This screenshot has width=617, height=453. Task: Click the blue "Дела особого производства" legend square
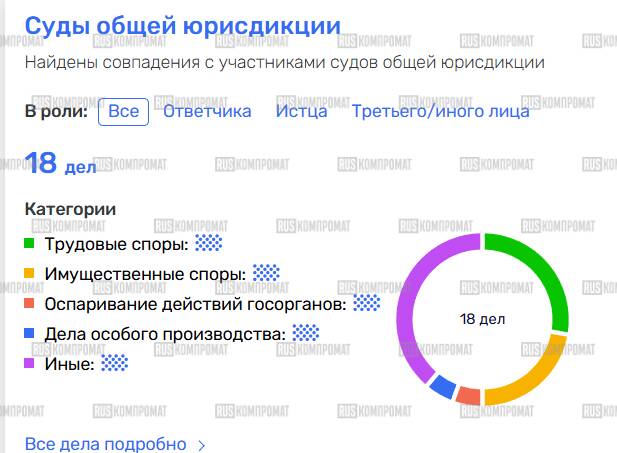[30, 334]
